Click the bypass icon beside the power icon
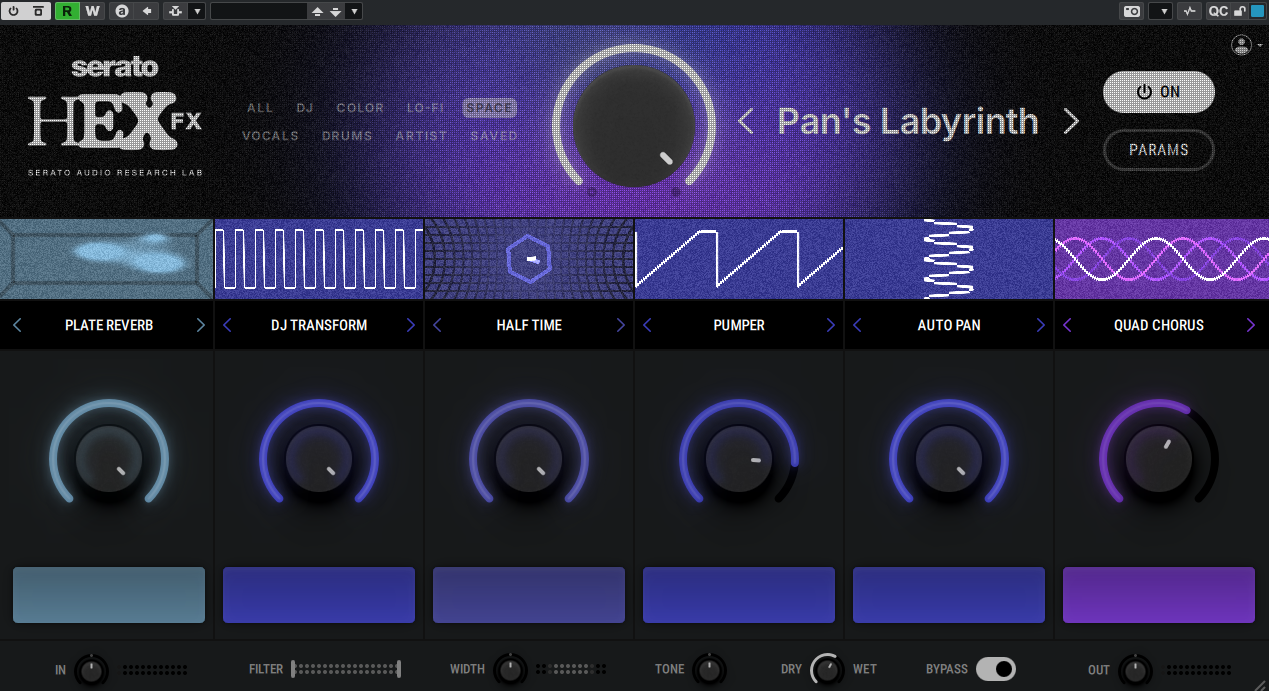Viewport: 1269px width, 691px height. coord(38,11)
